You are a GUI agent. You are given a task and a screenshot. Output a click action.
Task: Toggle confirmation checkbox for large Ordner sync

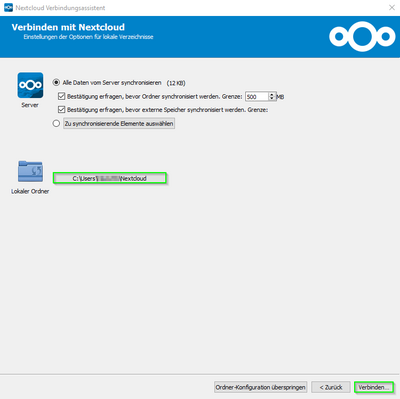pyautogui.click(x=61, y=96)
